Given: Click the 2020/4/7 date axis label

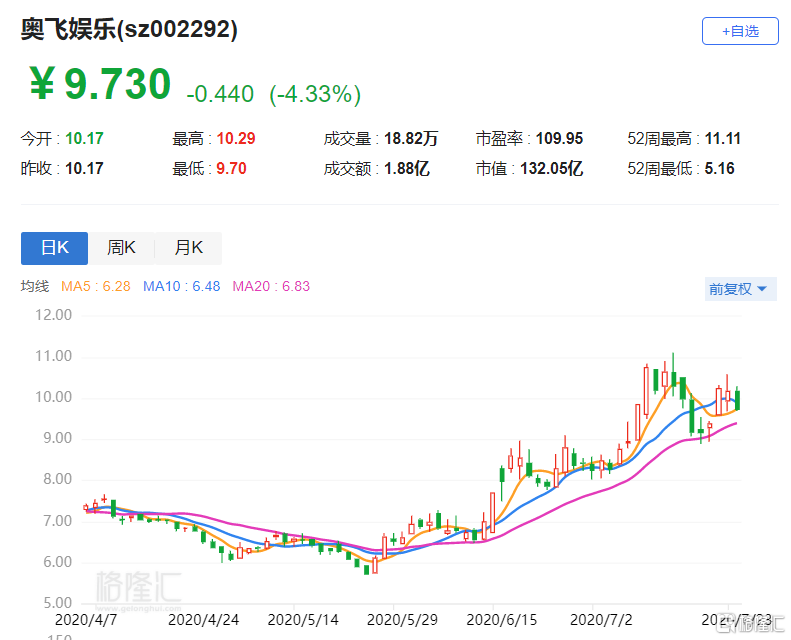Looking at the screenshot, I should pyautogui.click(x=86, y=620).
